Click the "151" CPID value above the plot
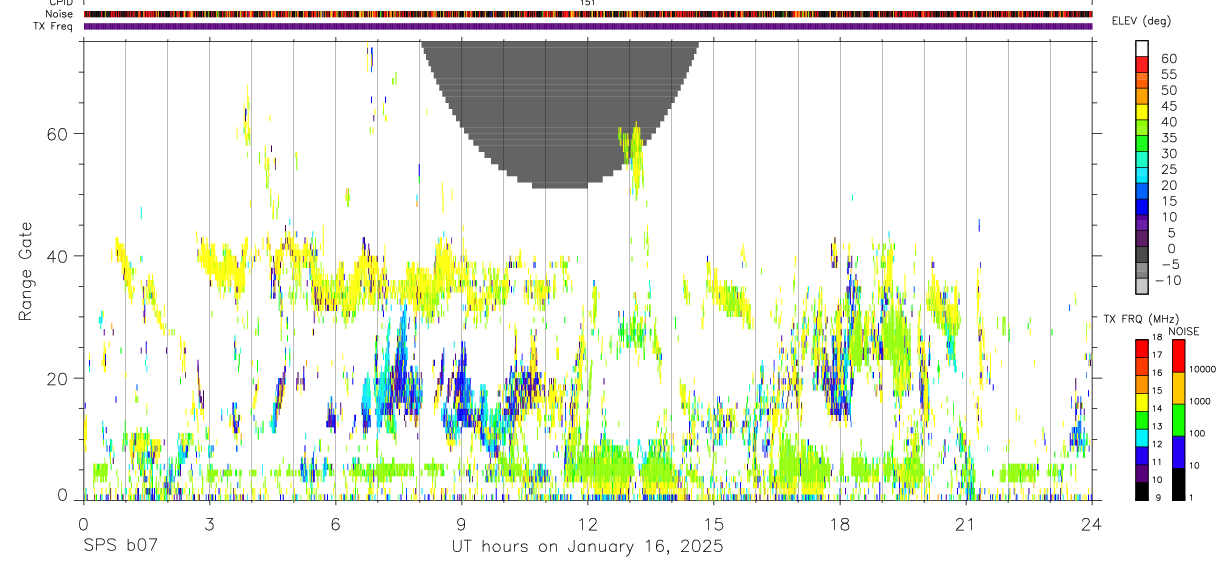The height and width of the screenshot is (567, 1228). coord(587,4)
